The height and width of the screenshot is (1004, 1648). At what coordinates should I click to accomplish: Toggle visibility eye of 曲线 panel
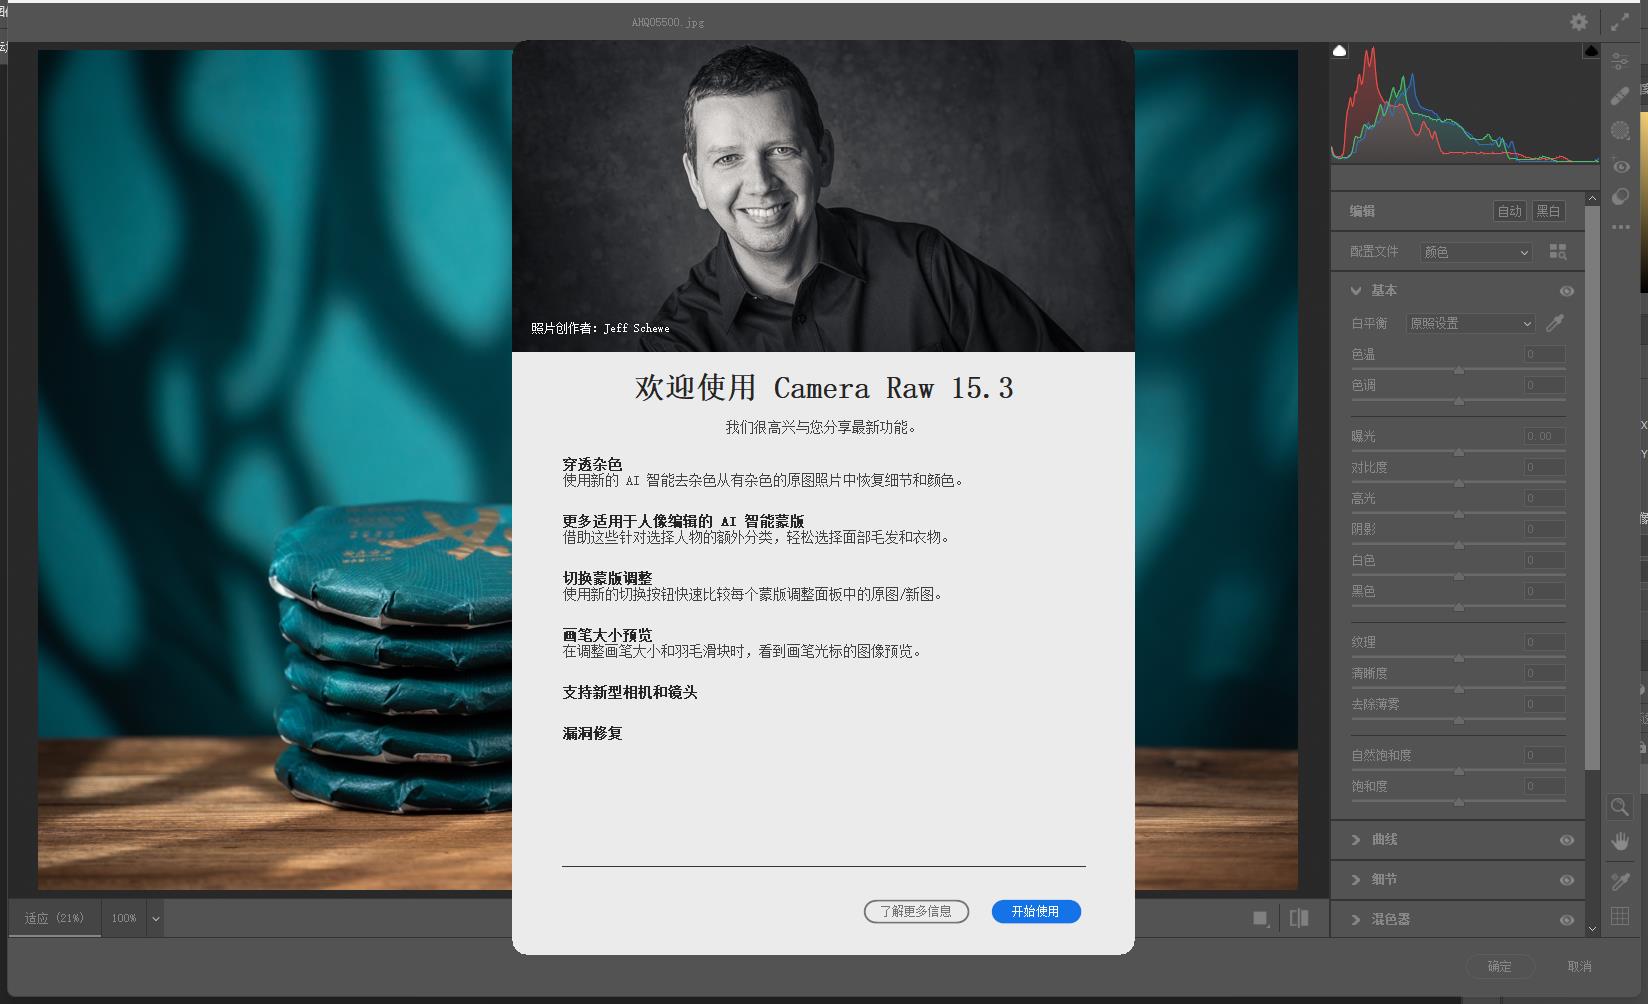click(1566, 840)
